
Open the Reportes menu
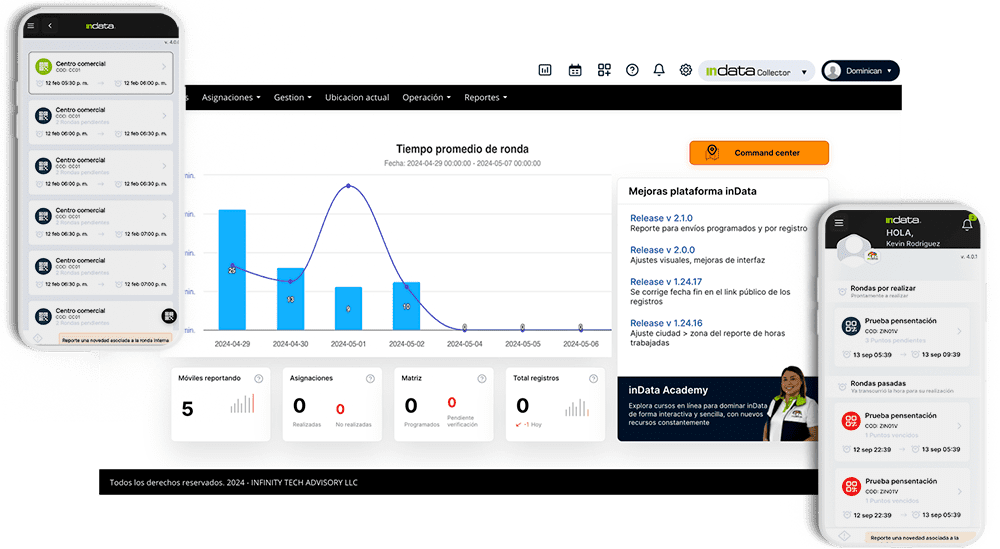[x=485, y=98]
